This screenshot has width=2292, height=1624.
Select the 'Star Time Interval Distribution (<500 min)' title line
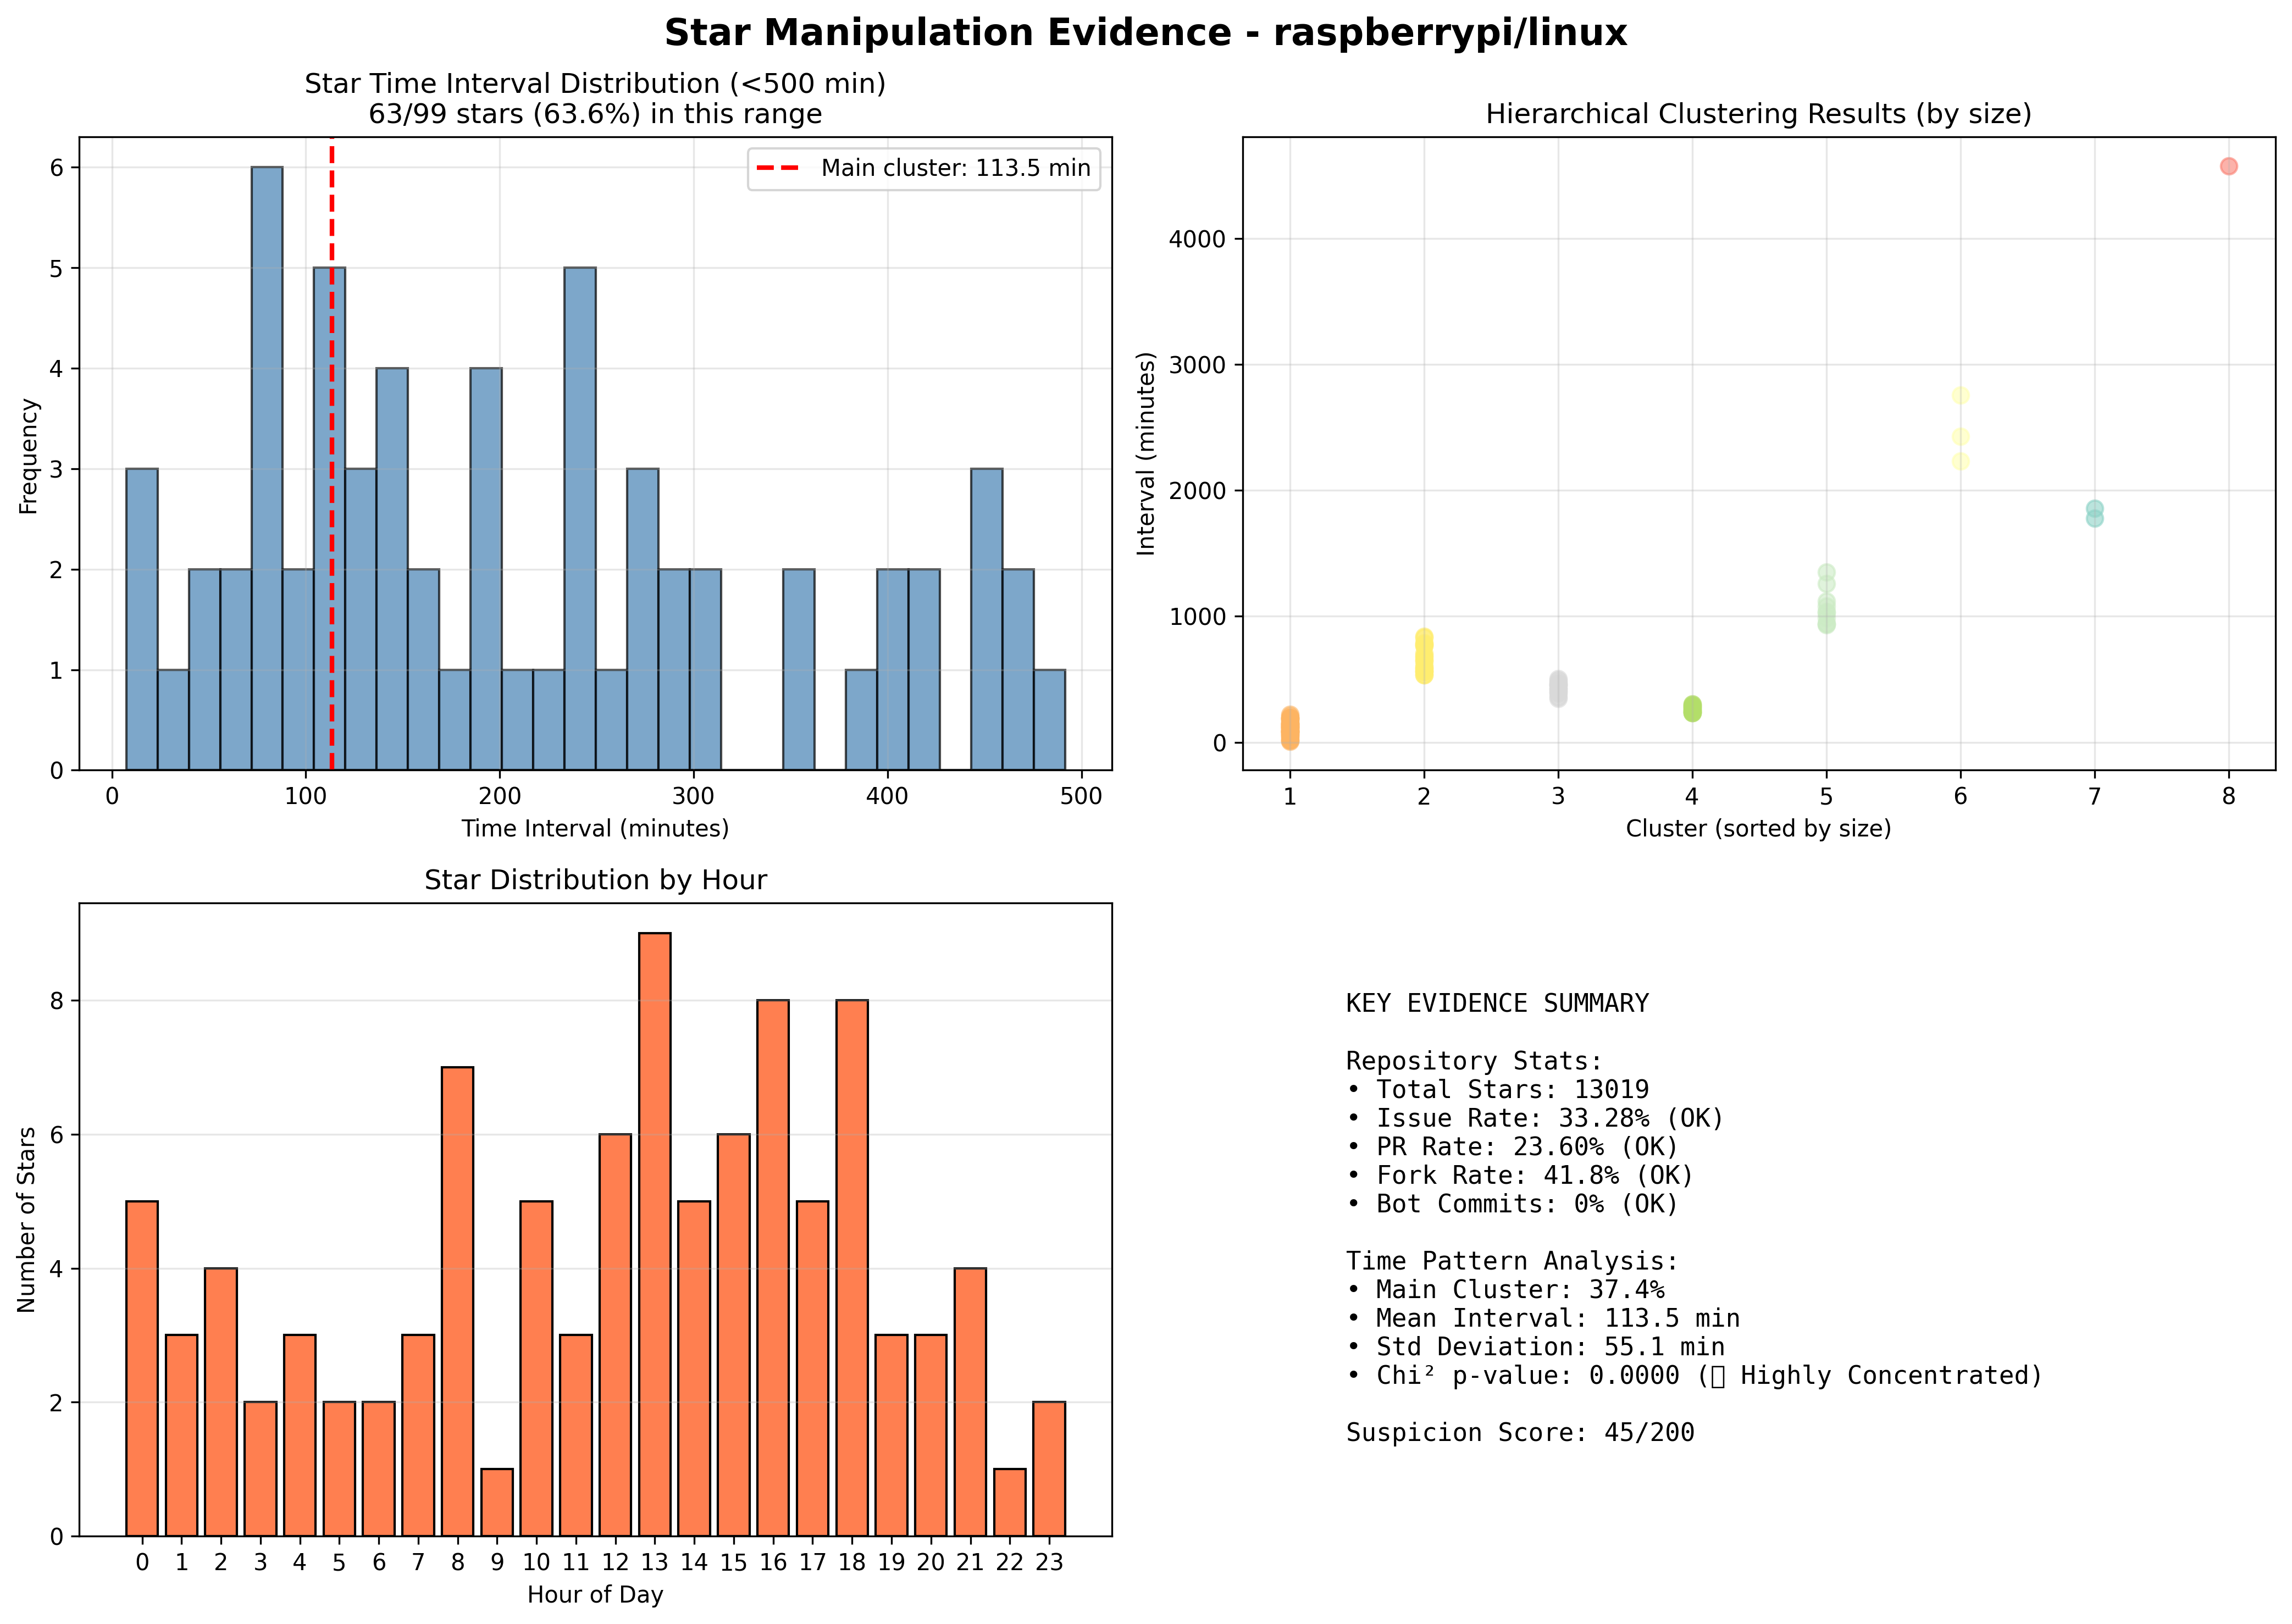pos(595,84)
